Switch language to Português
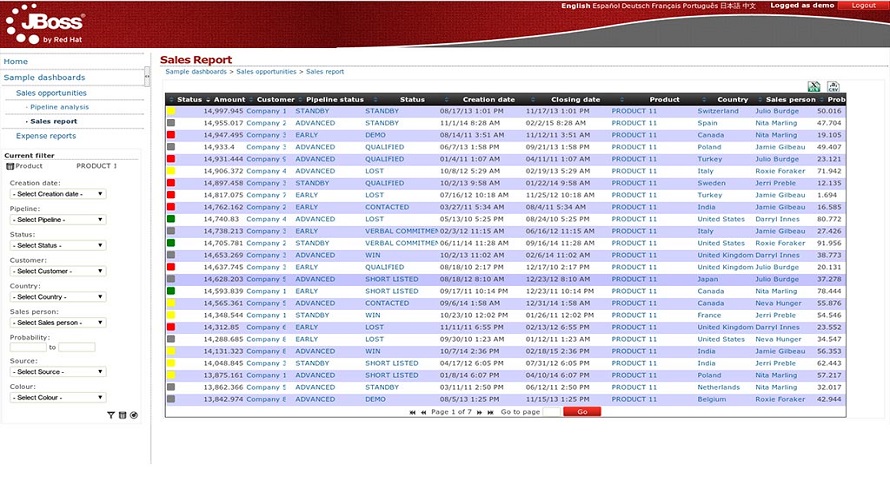Viewport: 890px width, 500px height. point(702,6)
